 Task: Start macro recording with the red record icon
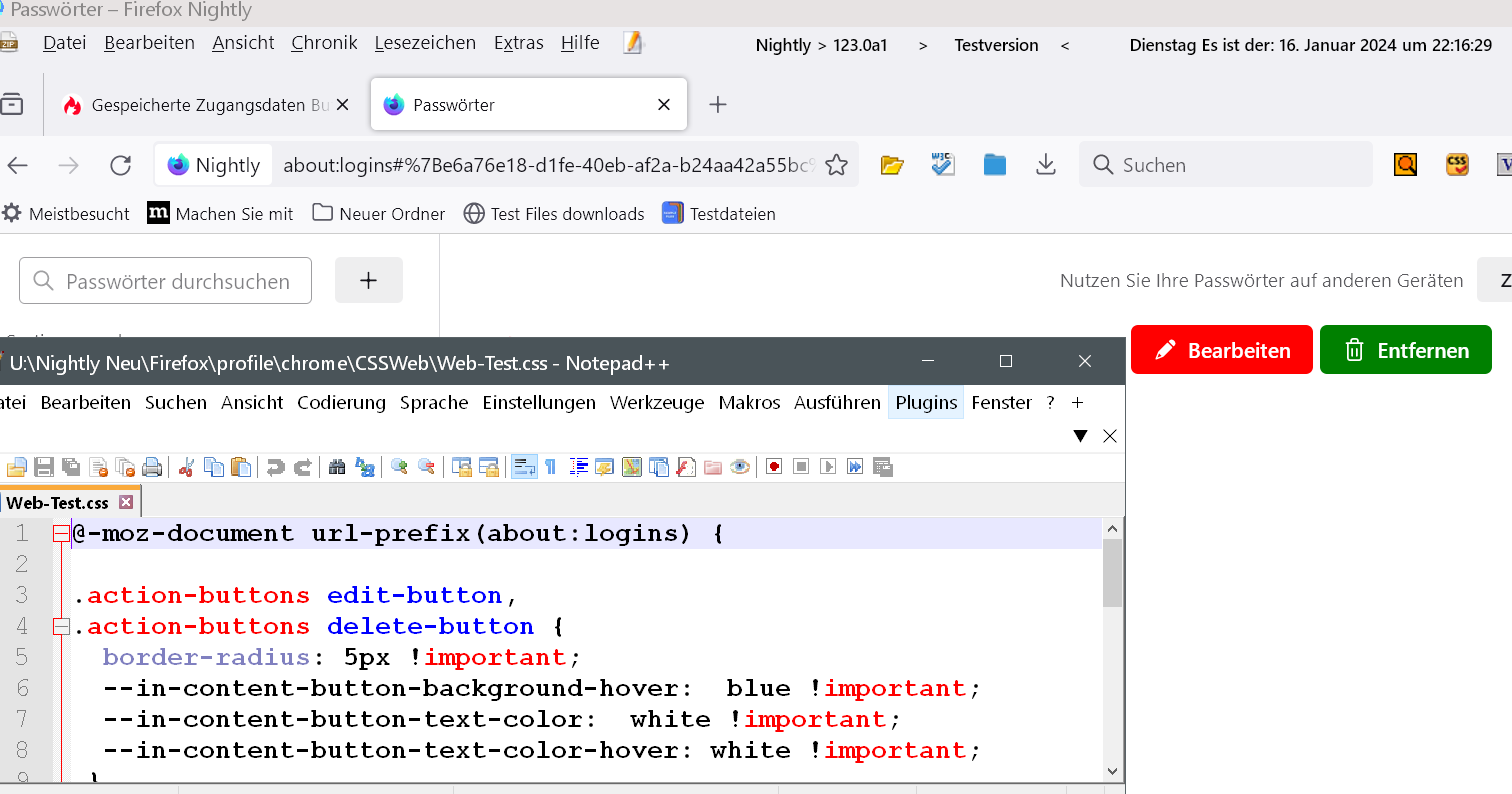(x=774, y=467)
